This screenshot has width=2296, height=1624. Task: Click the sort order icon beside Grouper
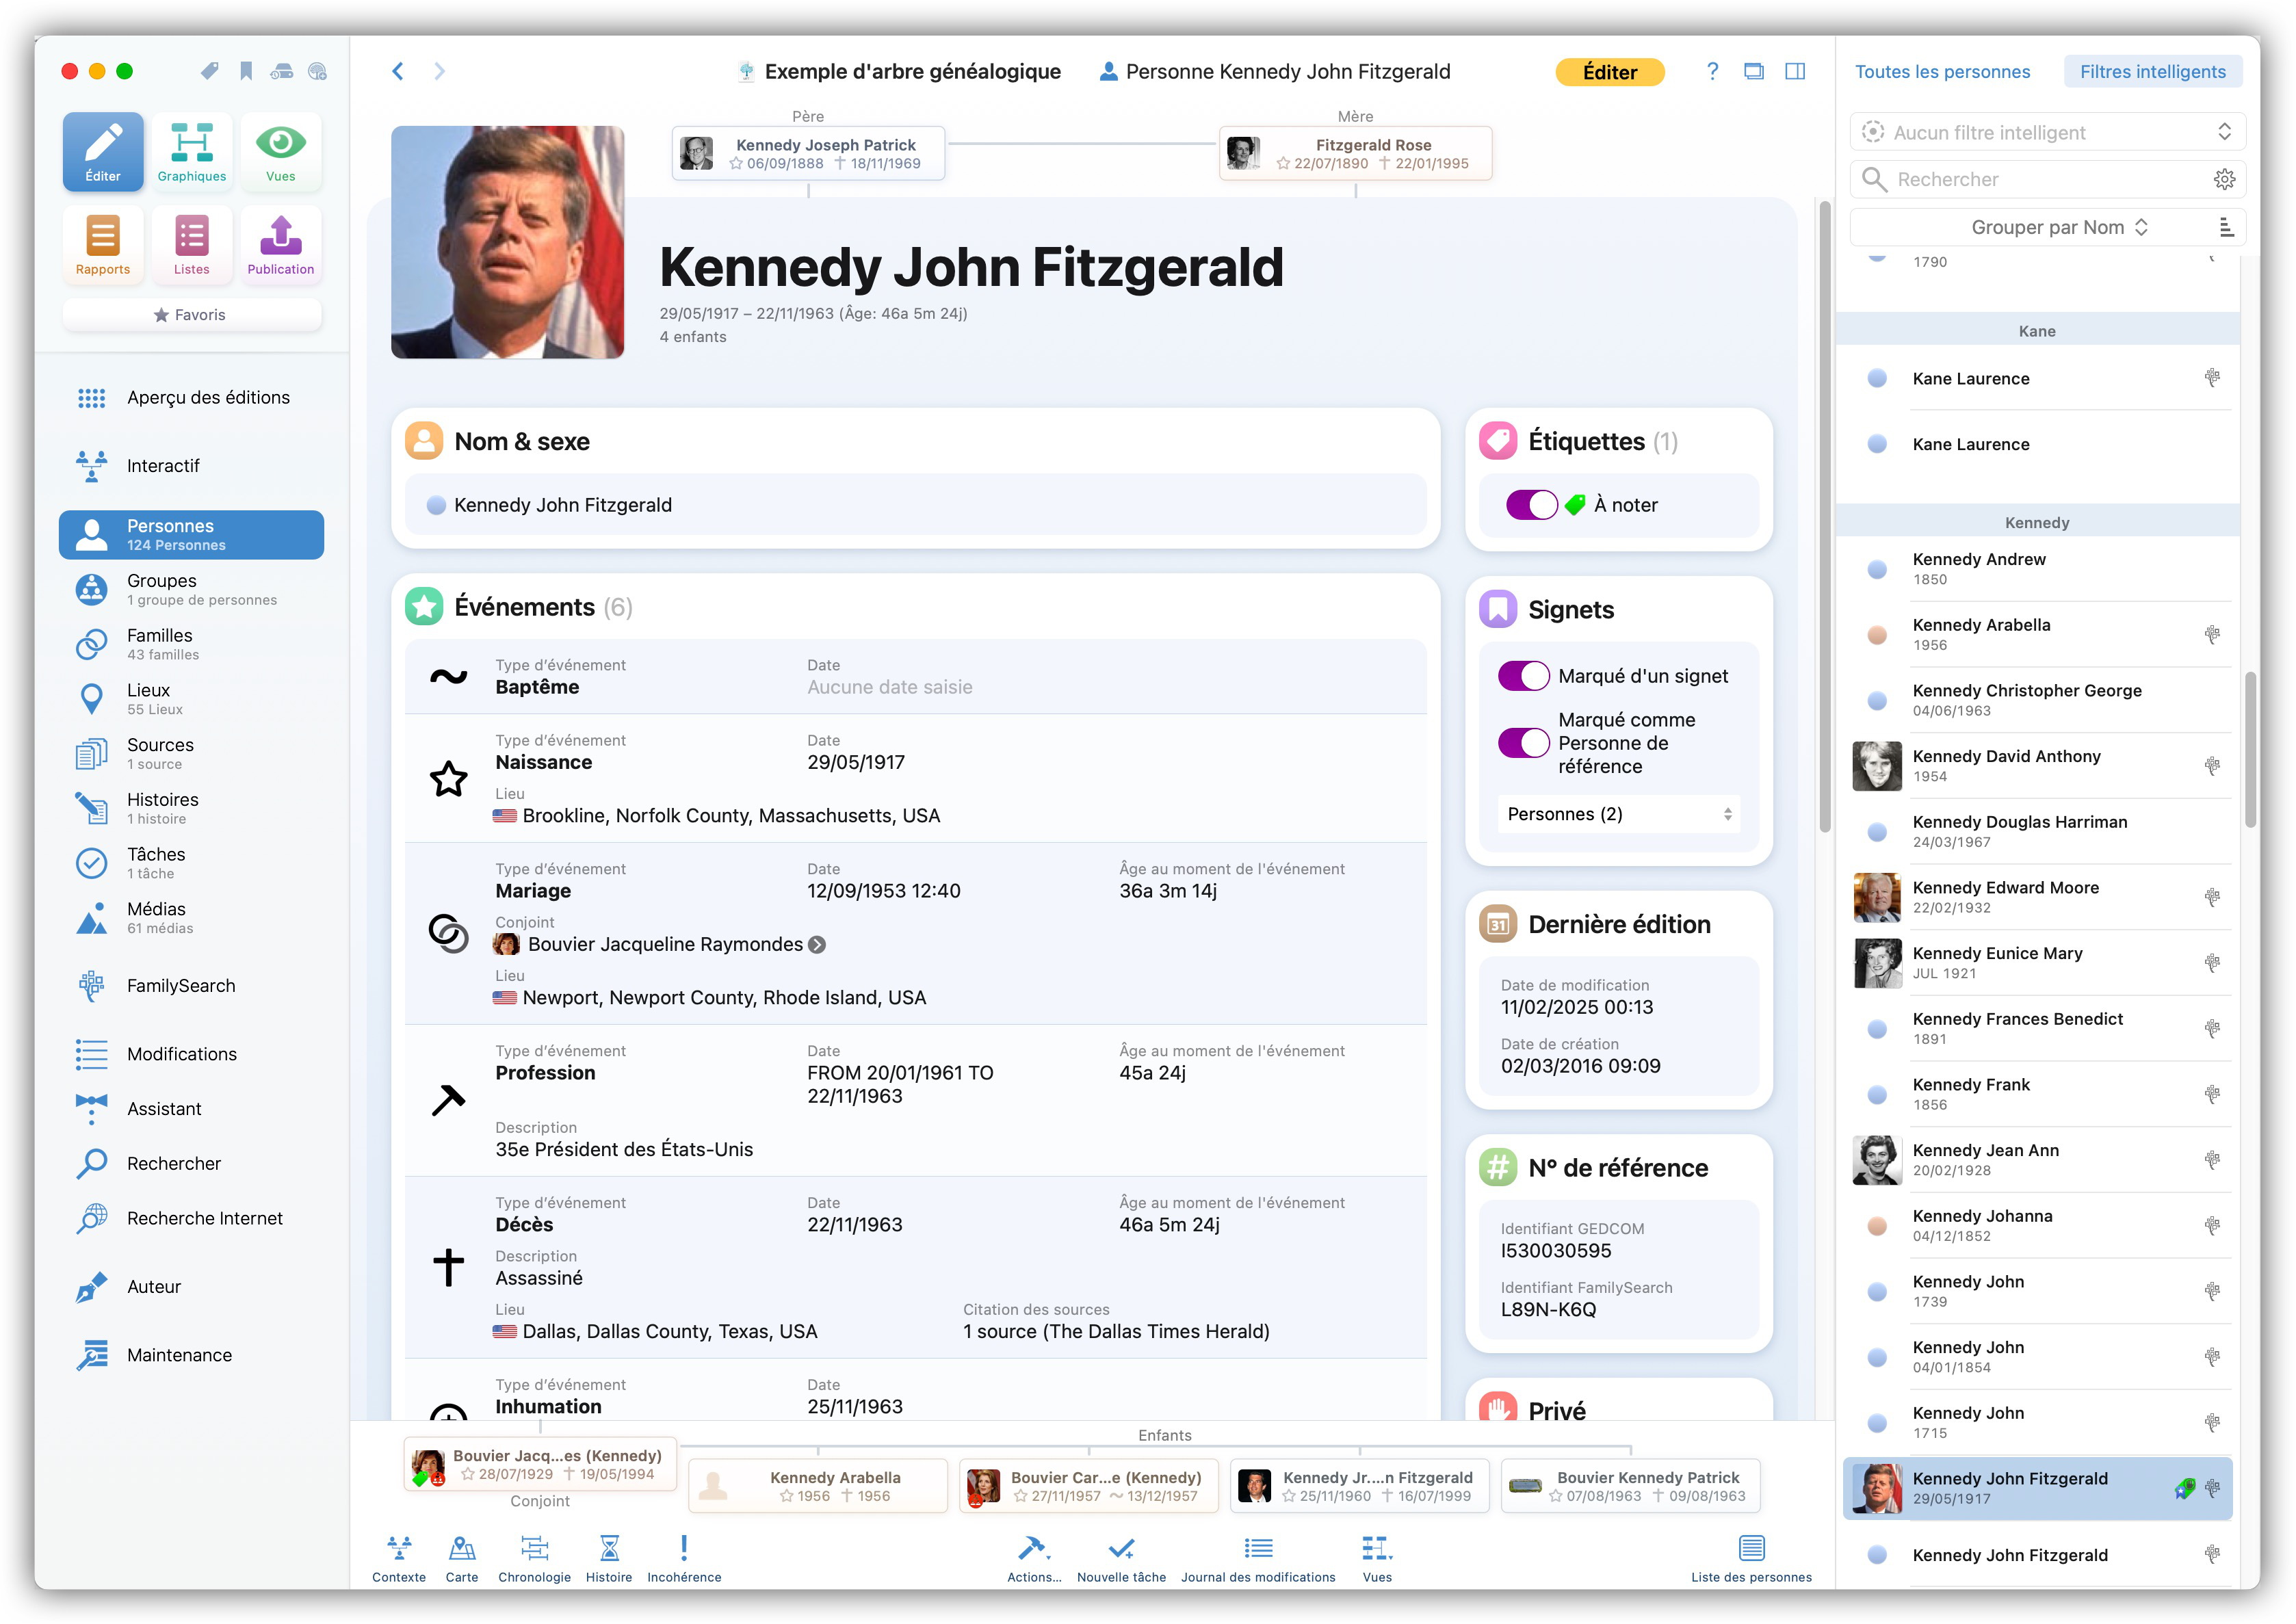point(2226,227)
